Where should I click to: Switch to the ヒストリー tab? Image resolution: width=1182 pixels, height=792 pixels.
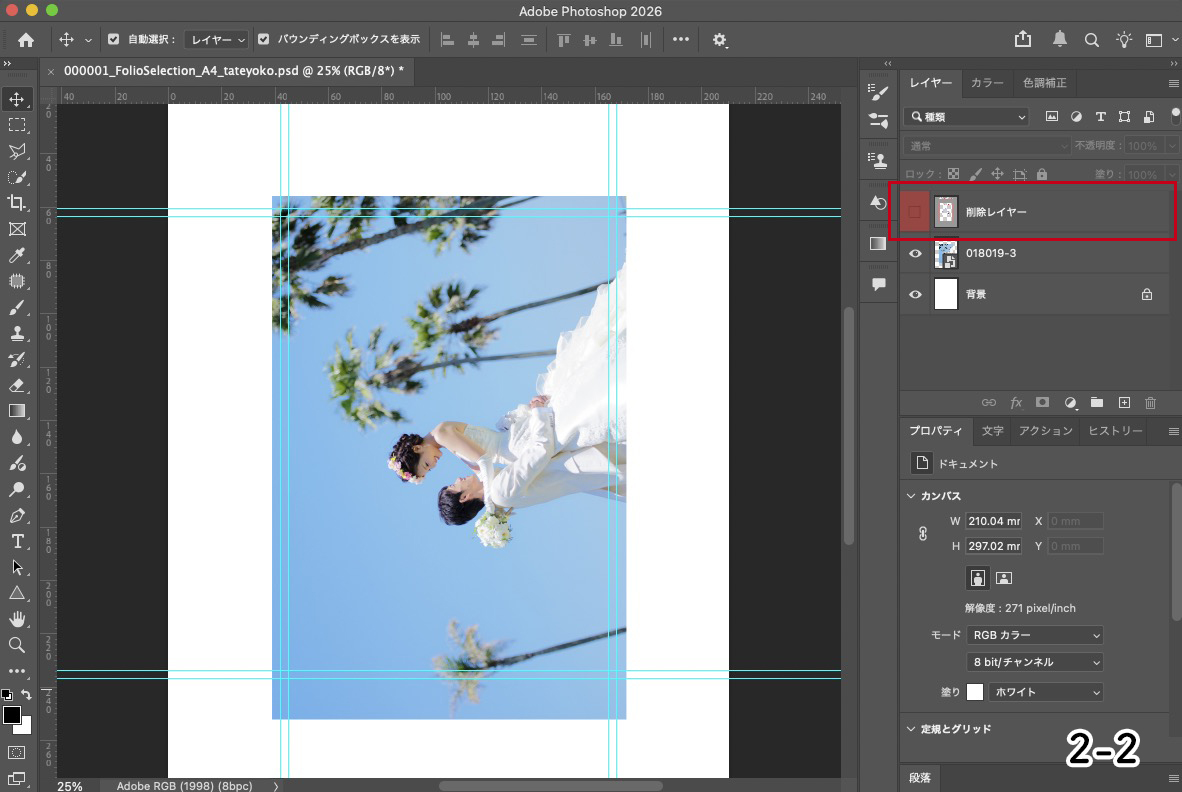pos(1115,431)
